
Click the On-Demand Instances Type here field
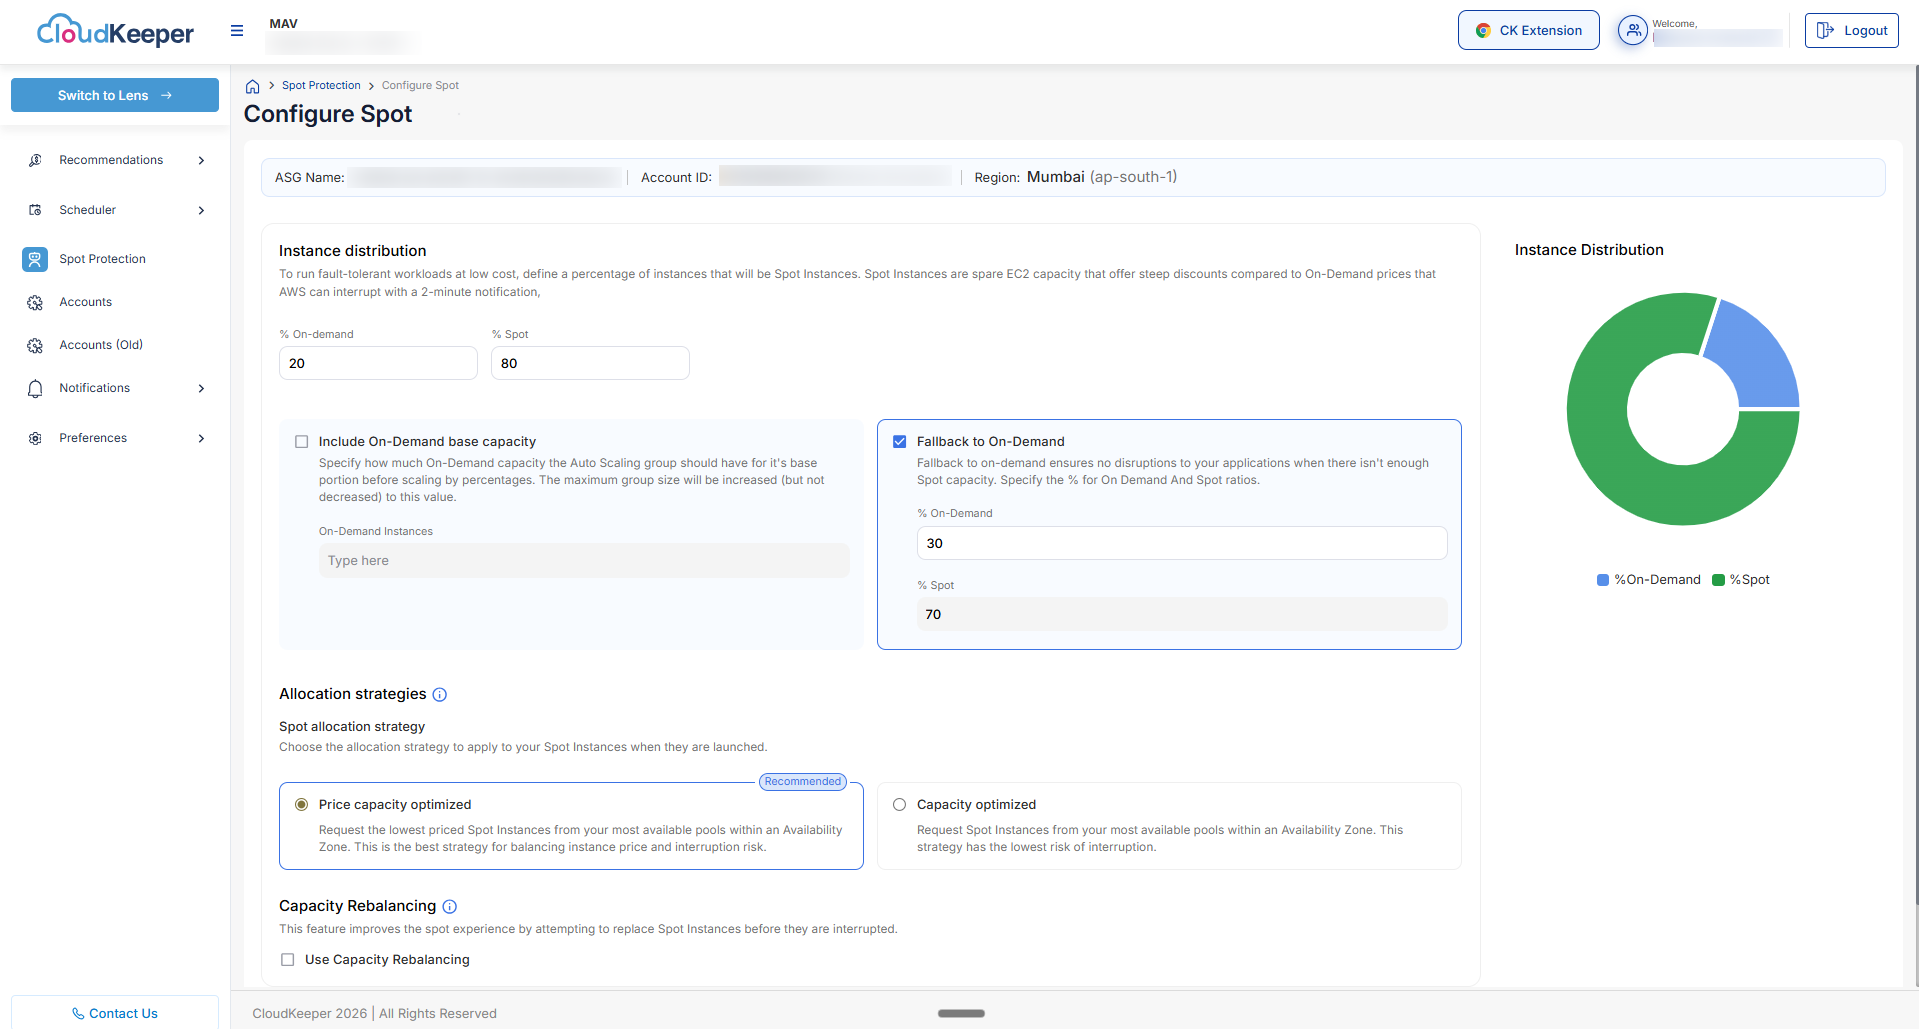pos(584,561)
